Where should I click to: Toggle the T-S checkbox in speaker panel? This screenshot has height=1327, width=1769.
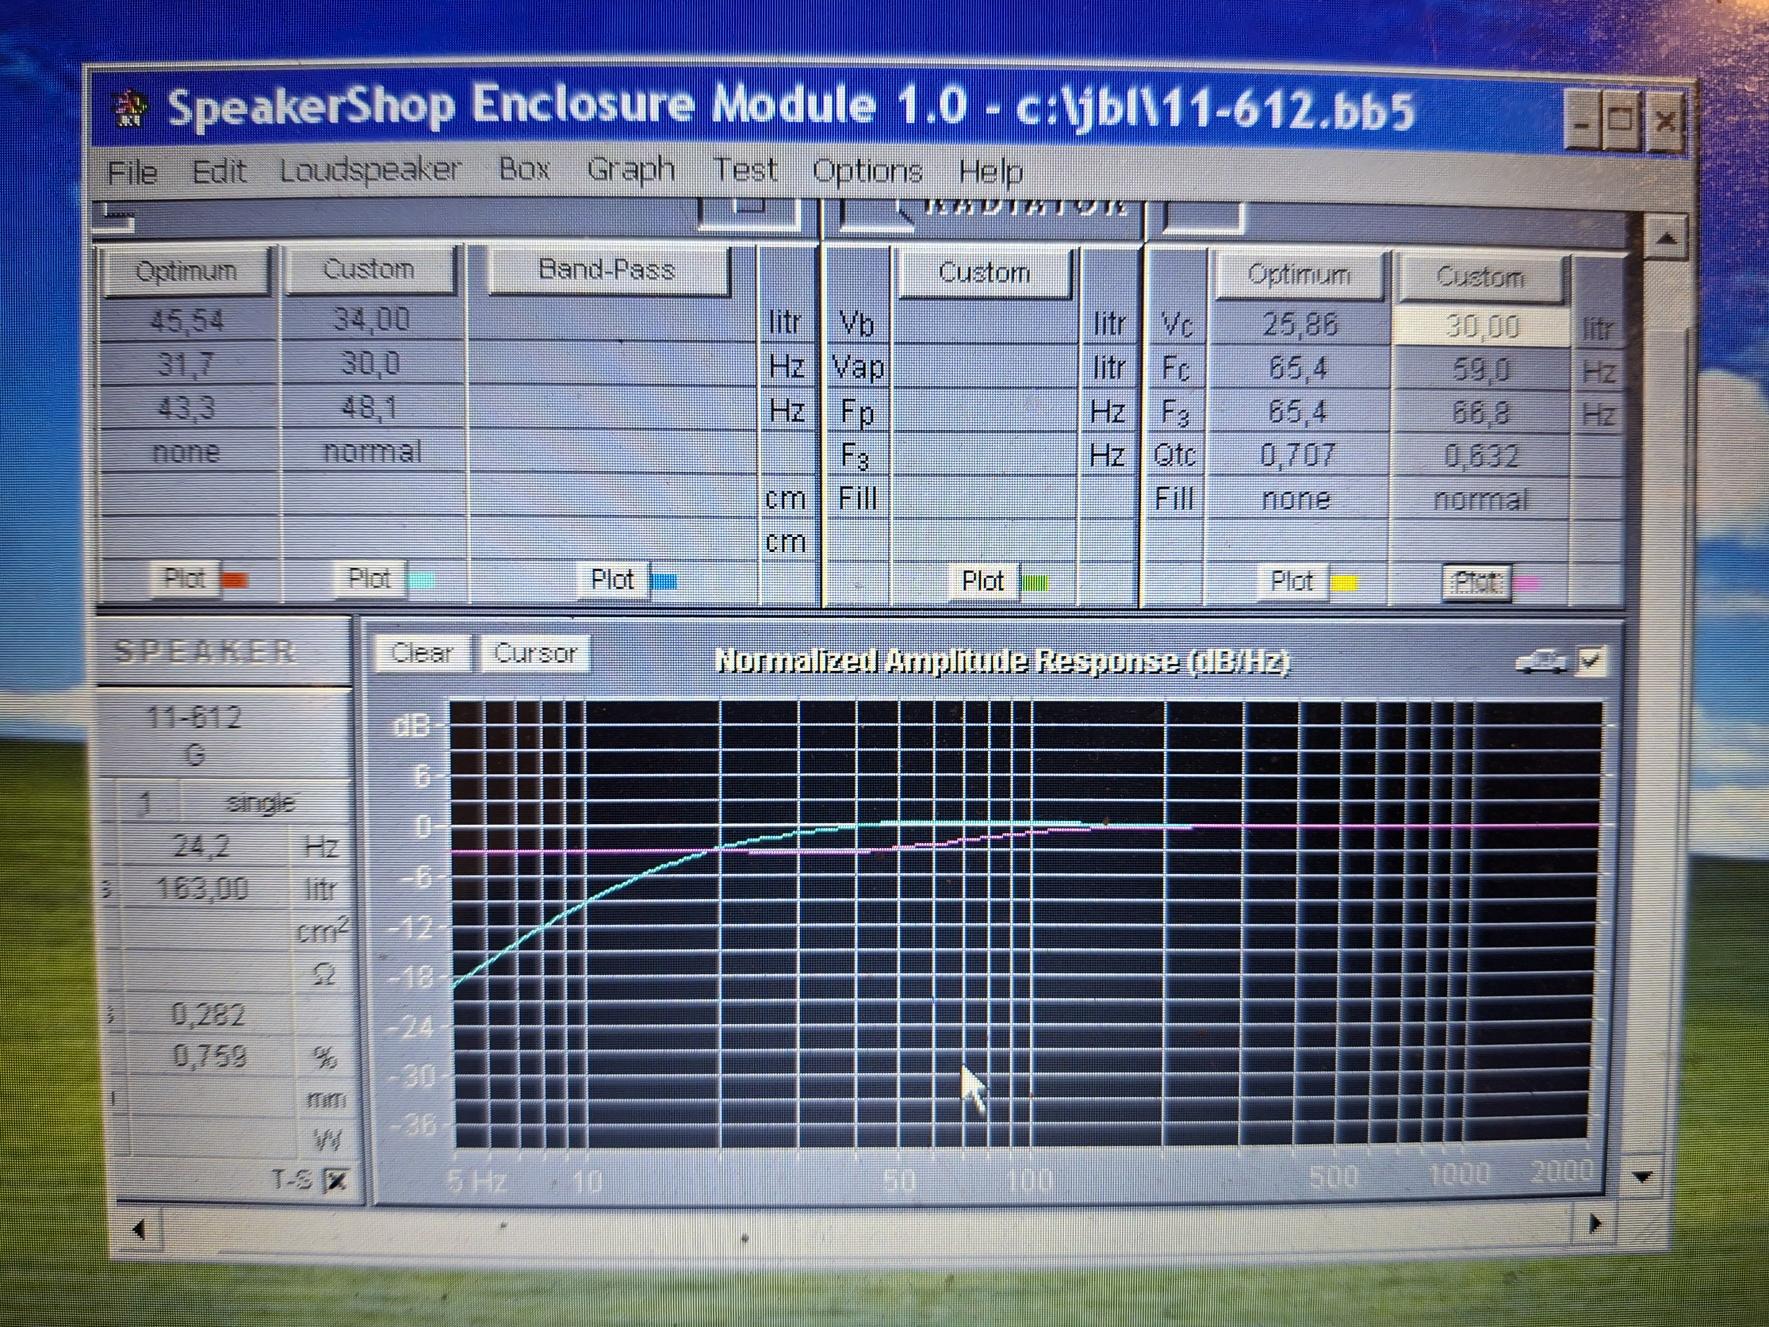[336, 1181]
